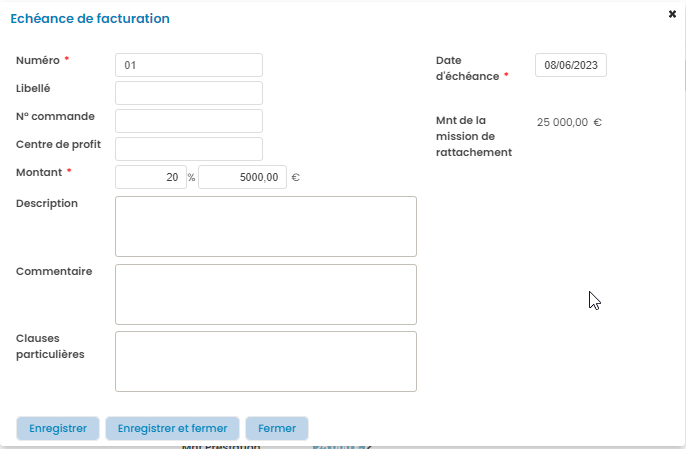Viewport: 686px width, 449px height.
Task: Focus the Commentaire text area
Action: [x=266, y=294]
